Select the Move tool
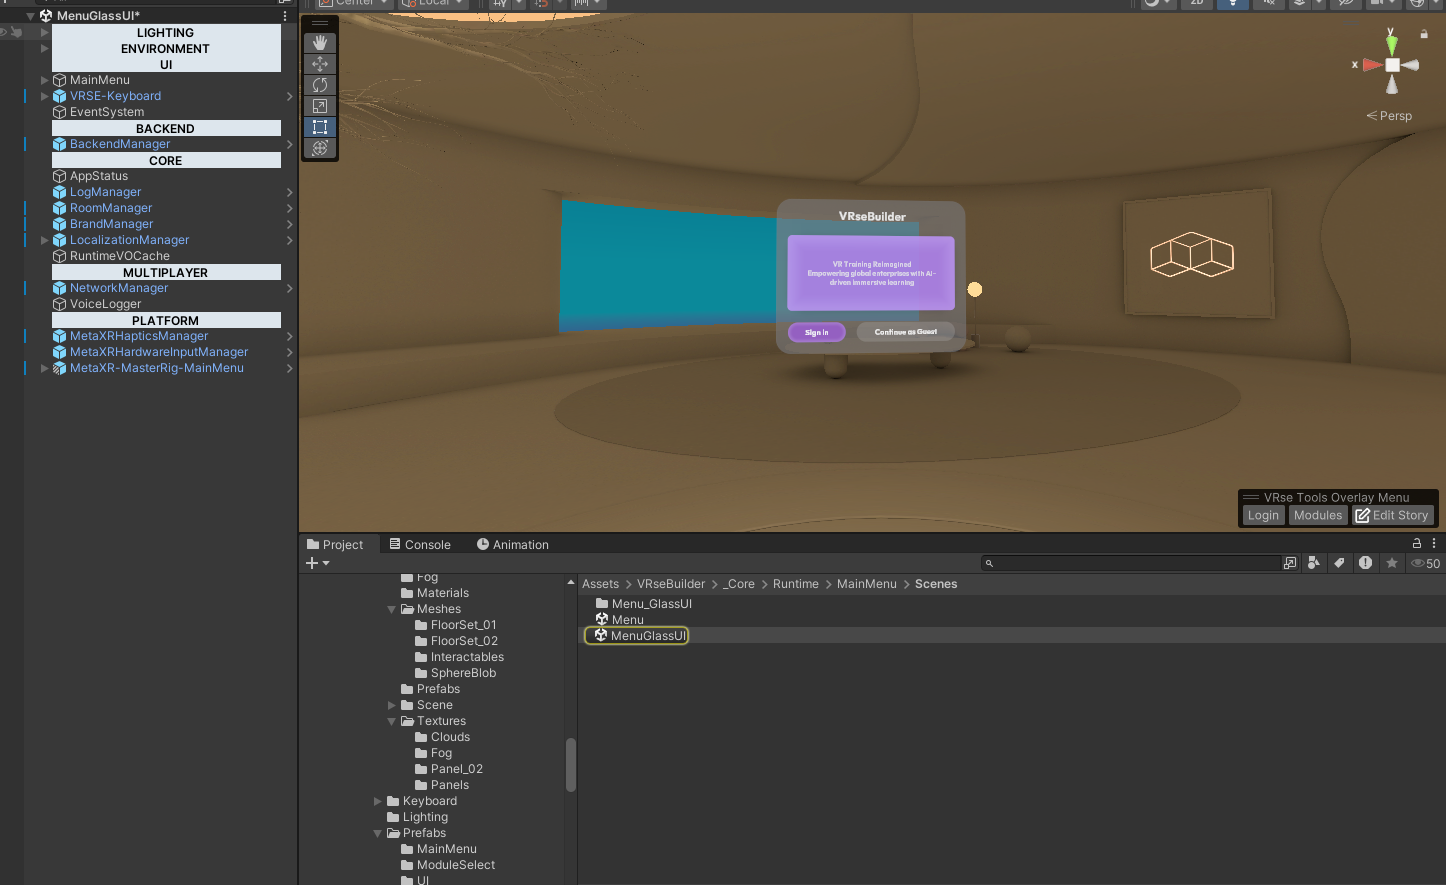Screen dimensions: 1446x885 [x=320, y=64]
